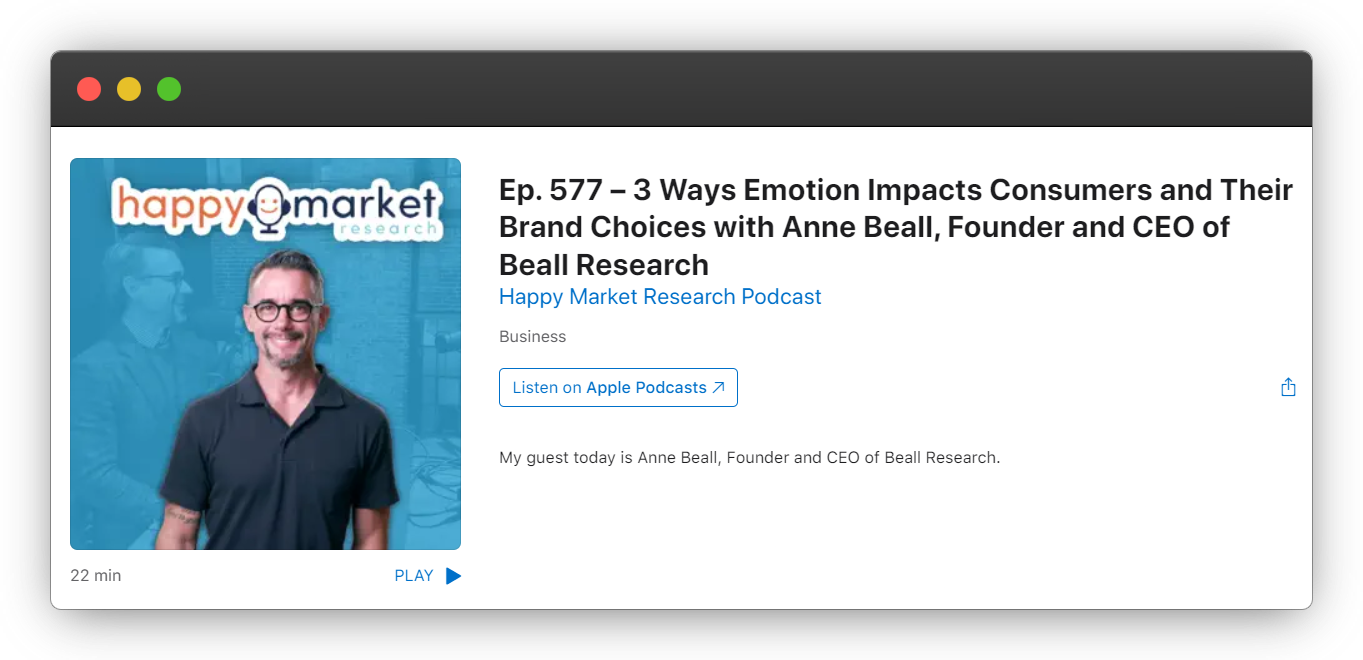This screenshot has width=1363, height=660.
Task: Click the upload-style share arrow icon
Action: click(1288, 387)
